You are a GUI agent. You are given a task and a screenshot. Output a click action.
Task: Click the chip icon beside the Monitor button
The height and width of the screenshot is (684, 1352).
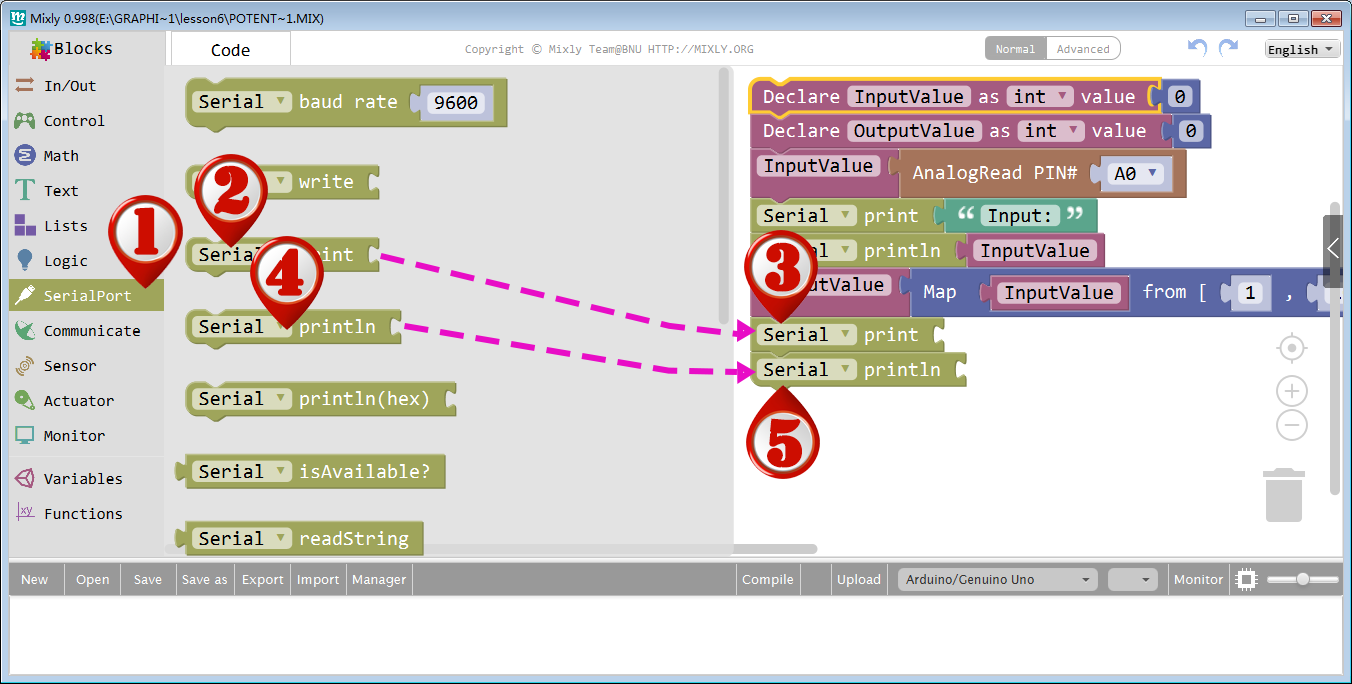coord(1246,580)
